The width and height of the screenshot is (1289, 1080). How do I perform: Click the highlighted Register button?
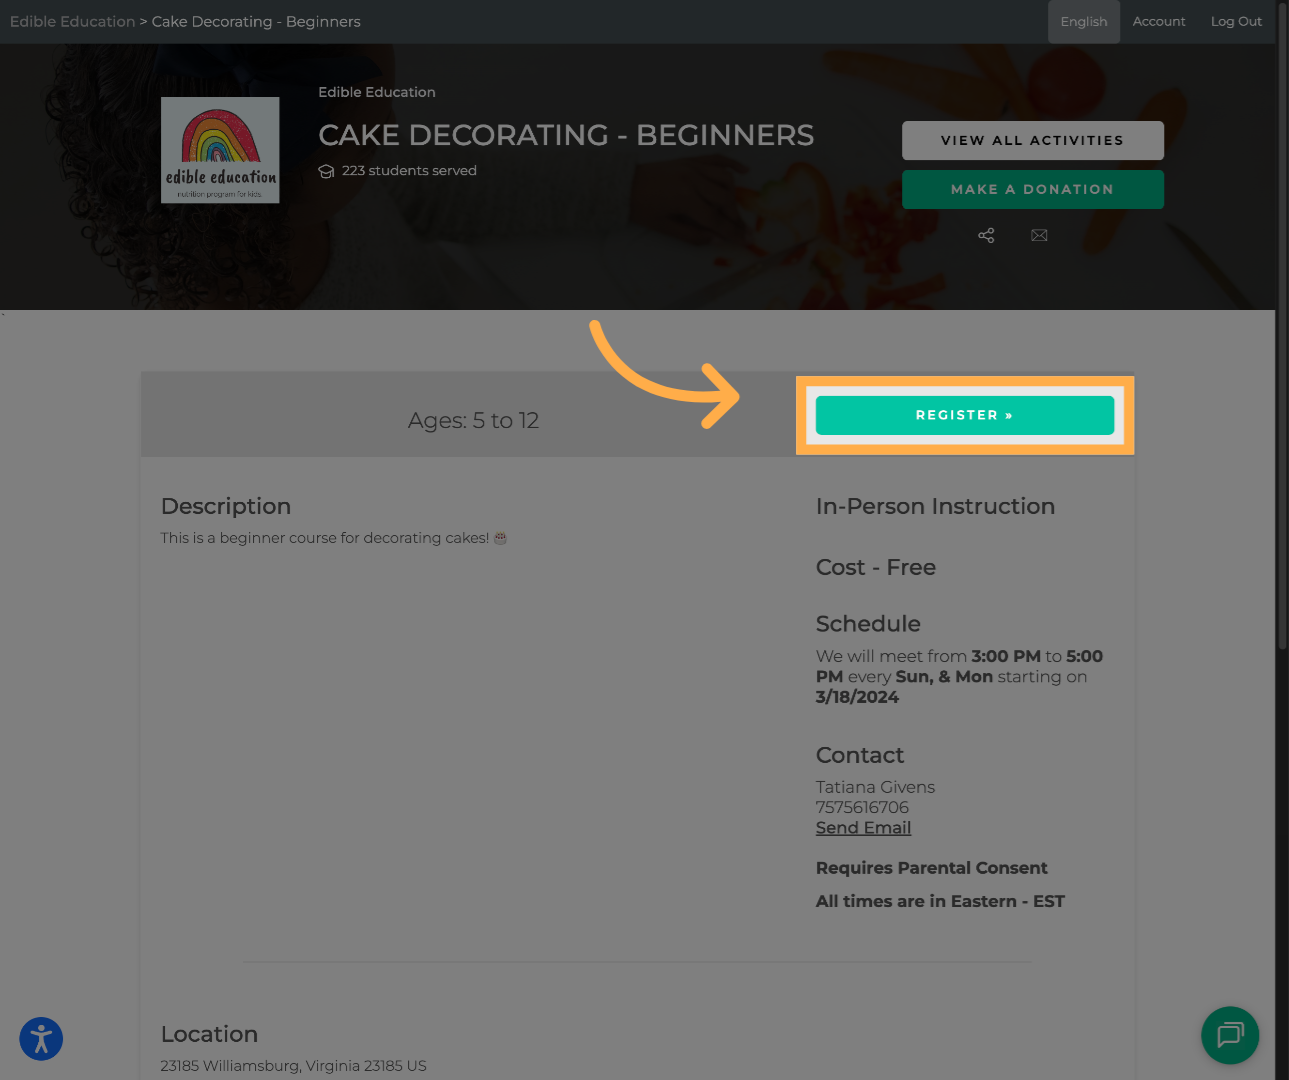(x=965, y=415)
